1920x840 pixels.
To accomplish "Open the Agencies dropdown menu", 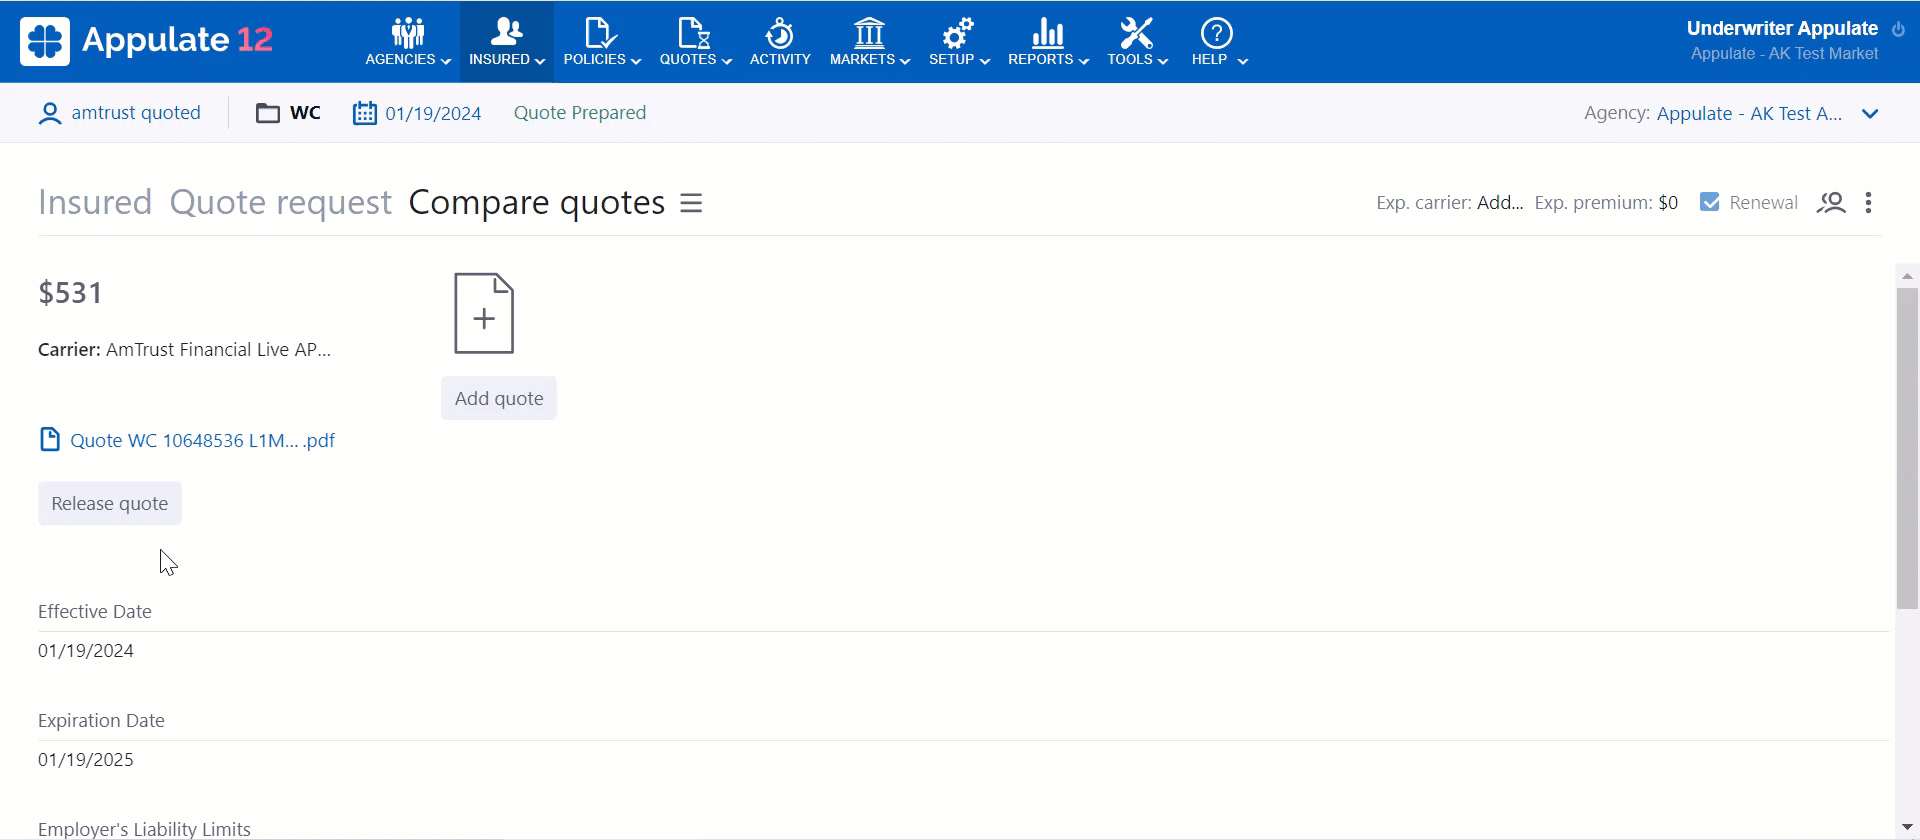I will (407, 42).
